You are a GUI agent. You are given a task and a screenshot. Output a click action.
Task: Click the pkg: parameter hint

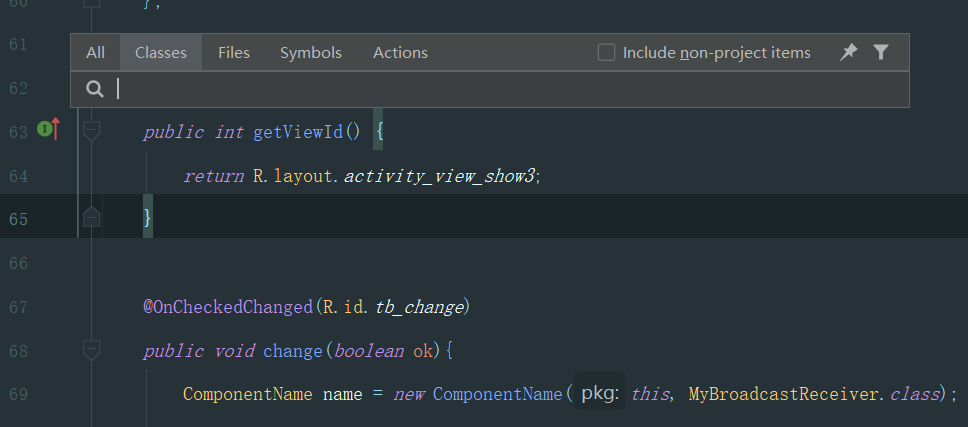[x=601, y=394]
